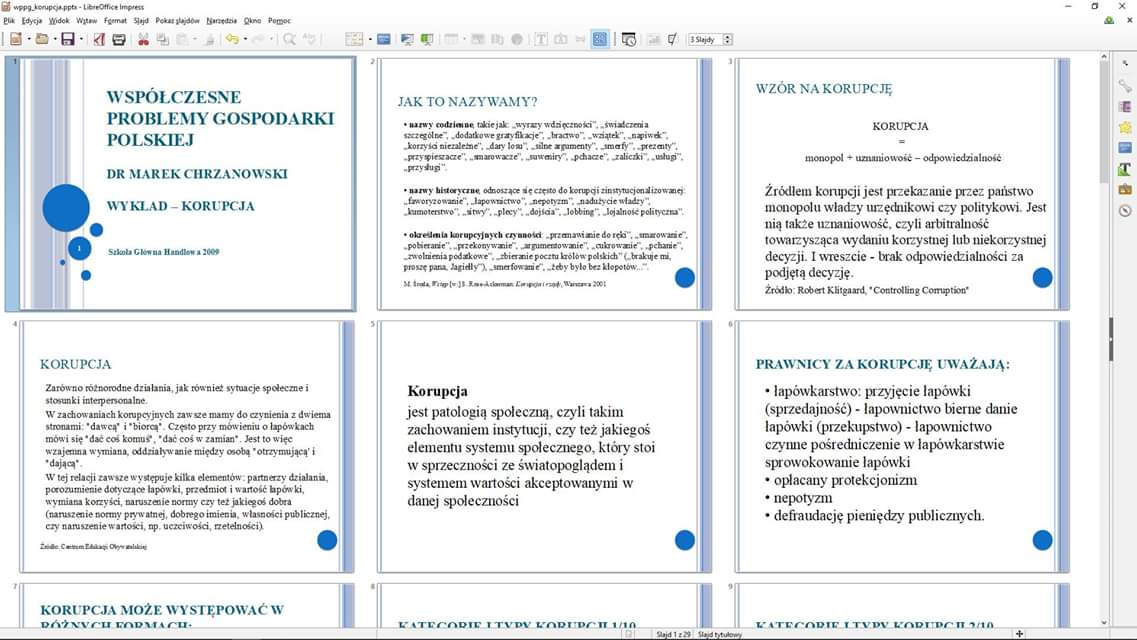
Task: Select slide 2 'Jak to nazywamy?' thumbnail
Action: point(545,184)
